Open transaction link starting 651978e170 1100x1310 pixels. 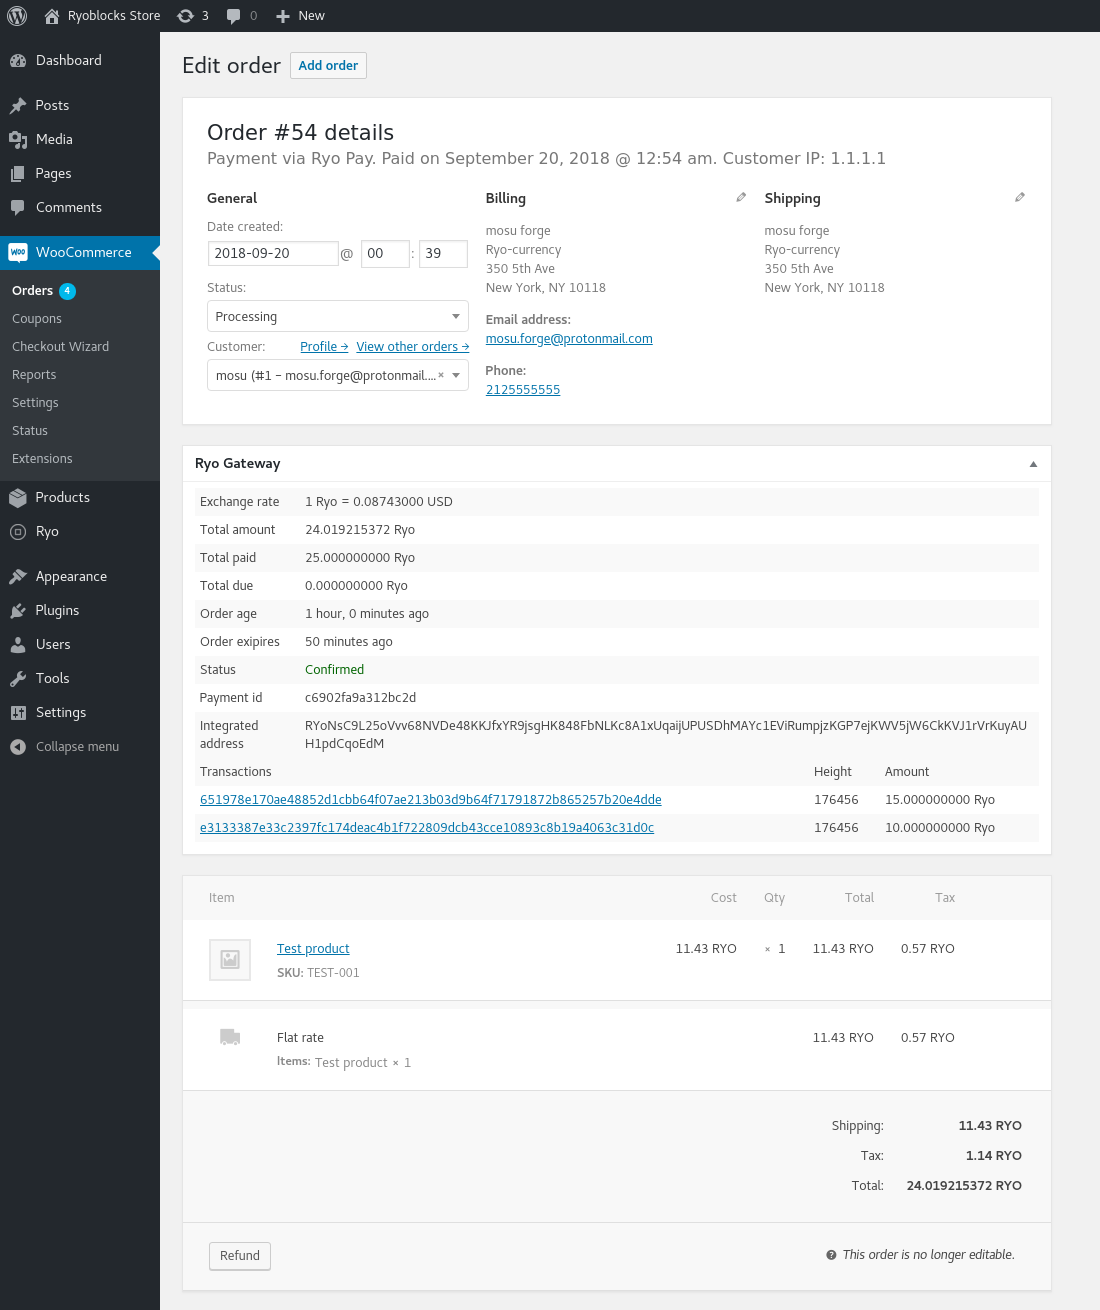431,800
